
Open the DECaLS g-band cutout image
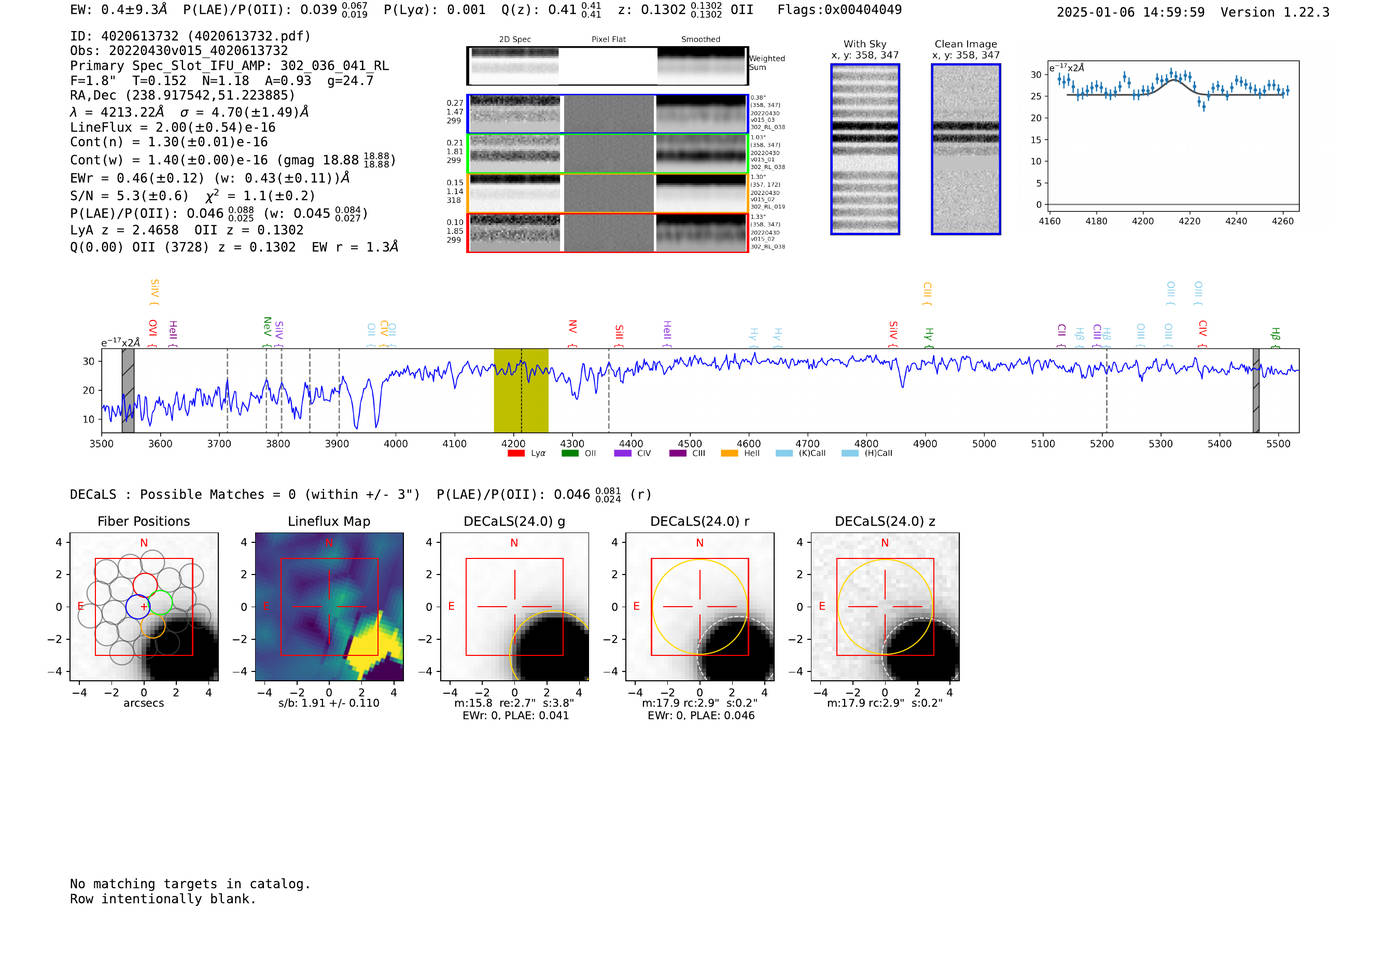click(514, 607)
